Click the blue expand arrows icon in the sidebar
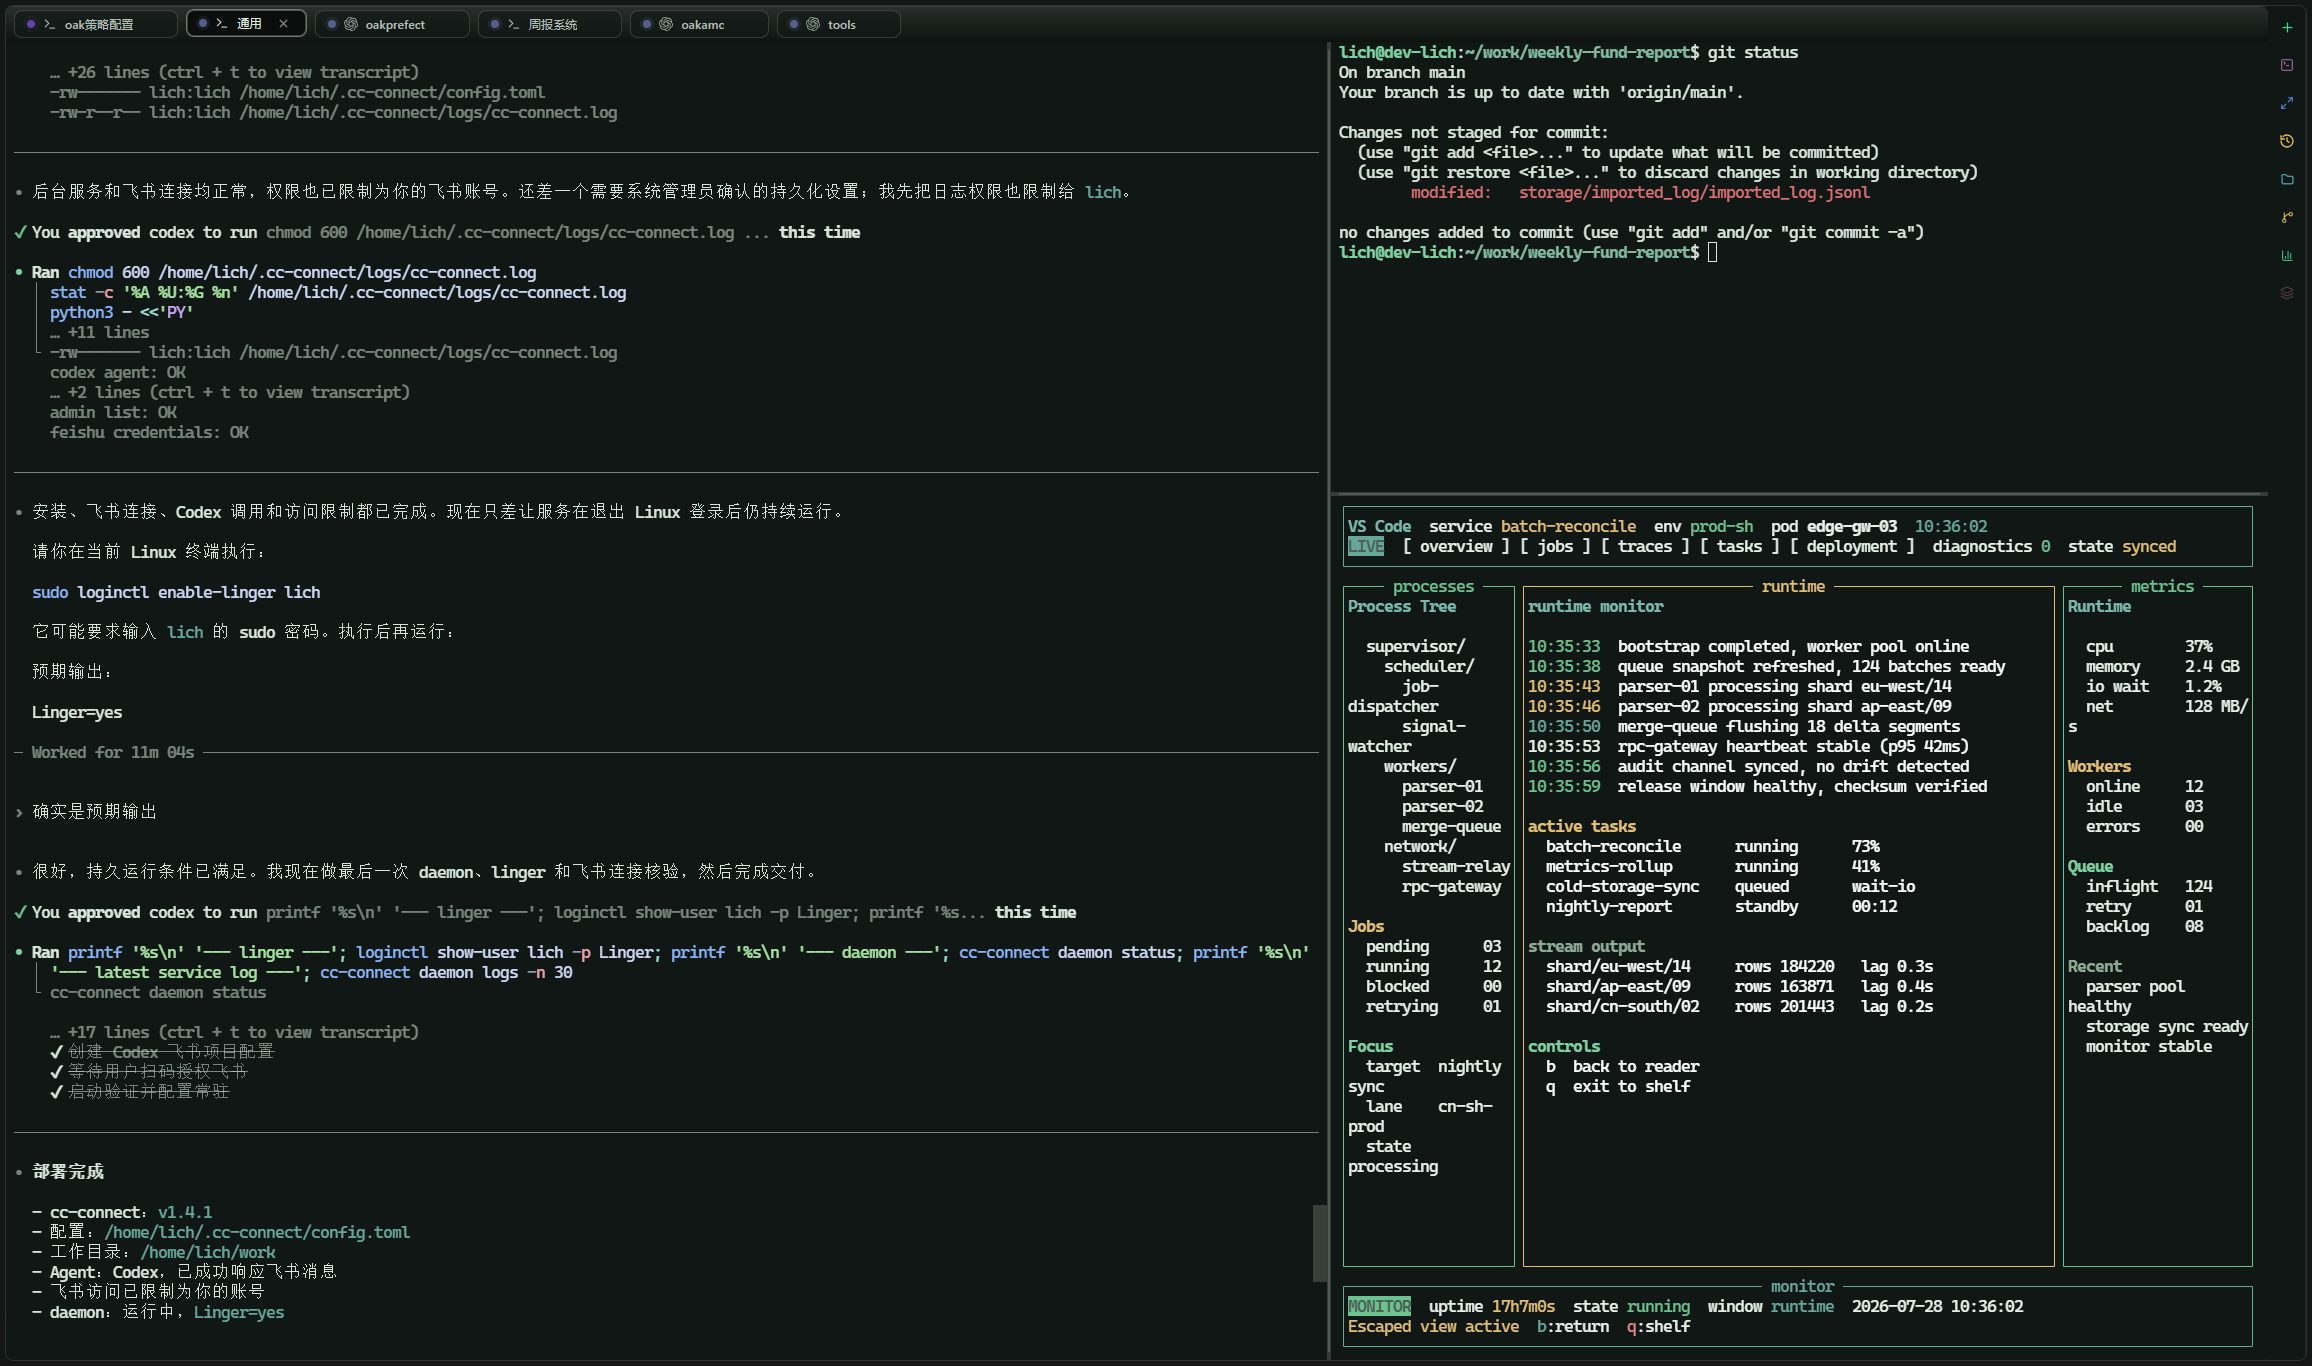This screenshot has height=1366, width=2312. click(2287, 103)
